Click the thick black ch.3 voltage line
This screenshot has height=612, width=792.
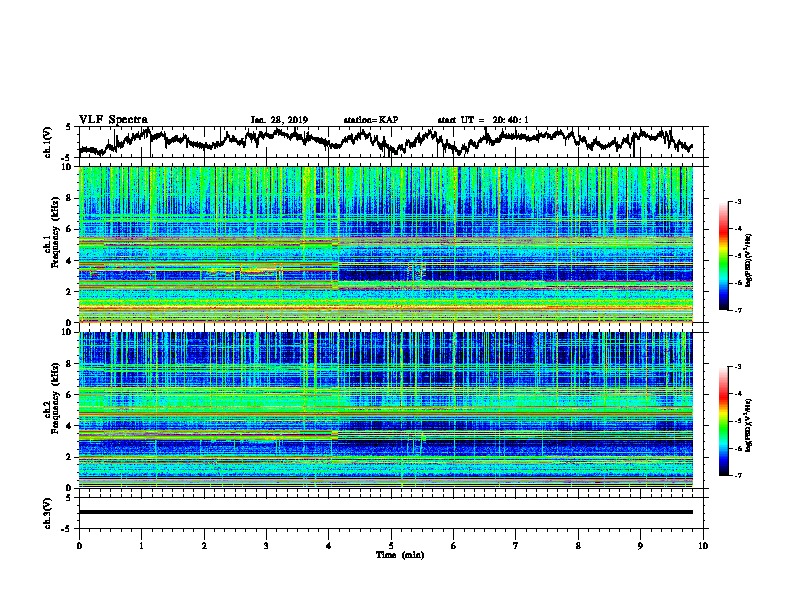386,512
